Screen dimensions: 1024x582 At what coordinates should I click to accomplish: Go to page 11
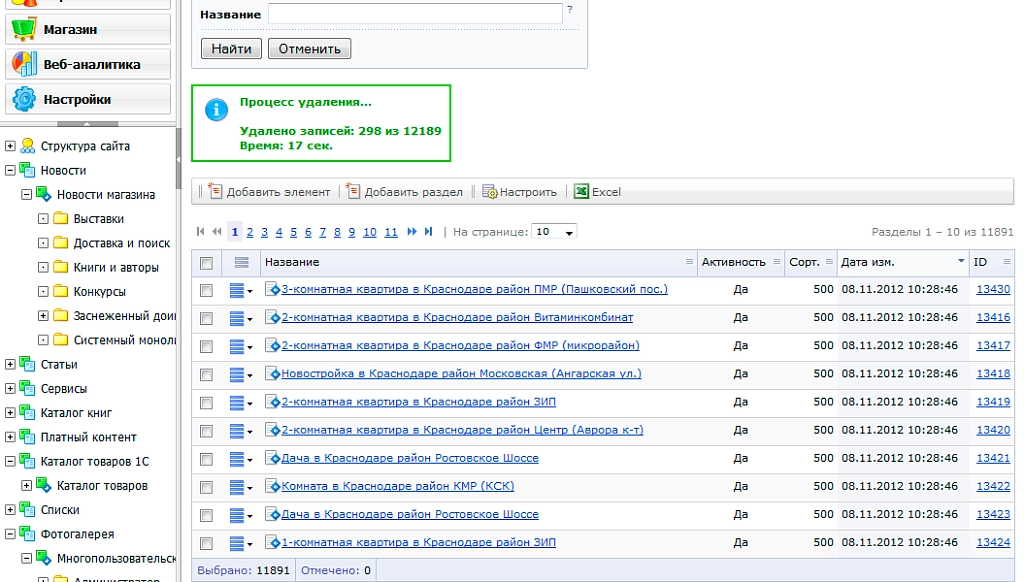(x=391, y=232)
